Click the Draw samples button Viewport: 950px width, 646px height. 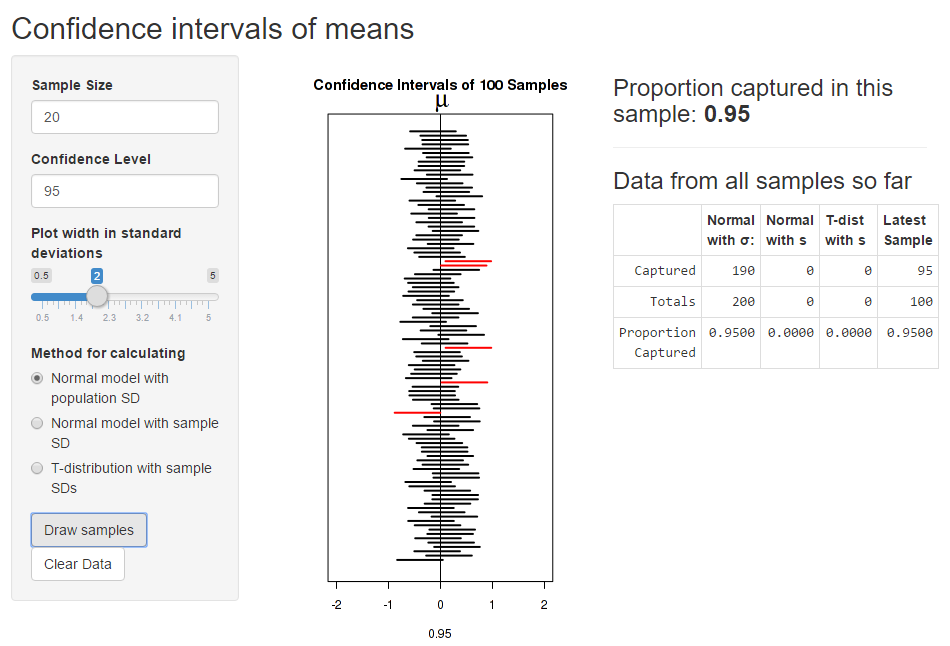coord(88,529)
